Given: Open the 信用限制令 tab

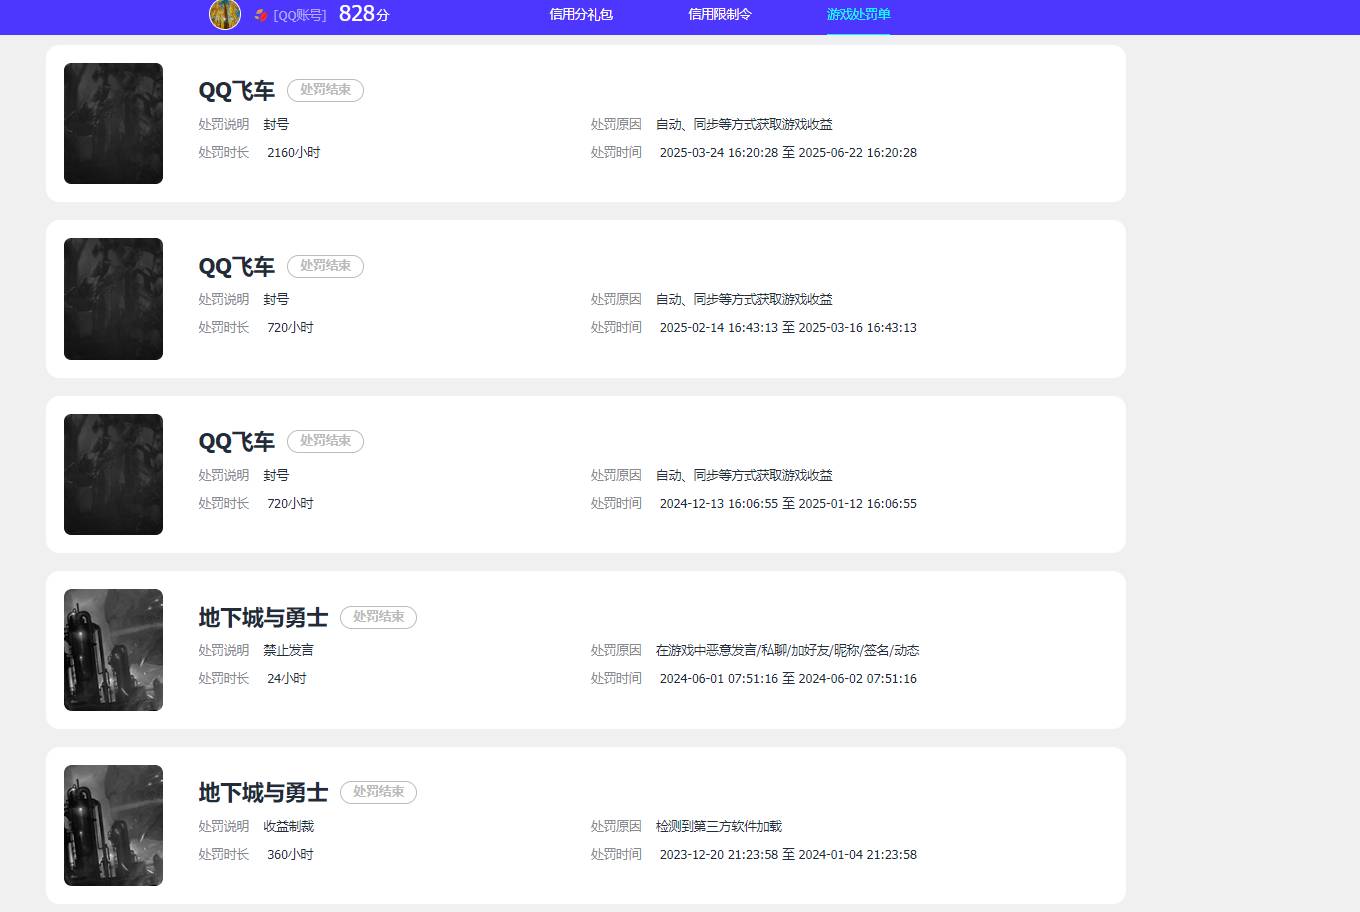Looking at the screenshot, I should (x=720, y=15).
